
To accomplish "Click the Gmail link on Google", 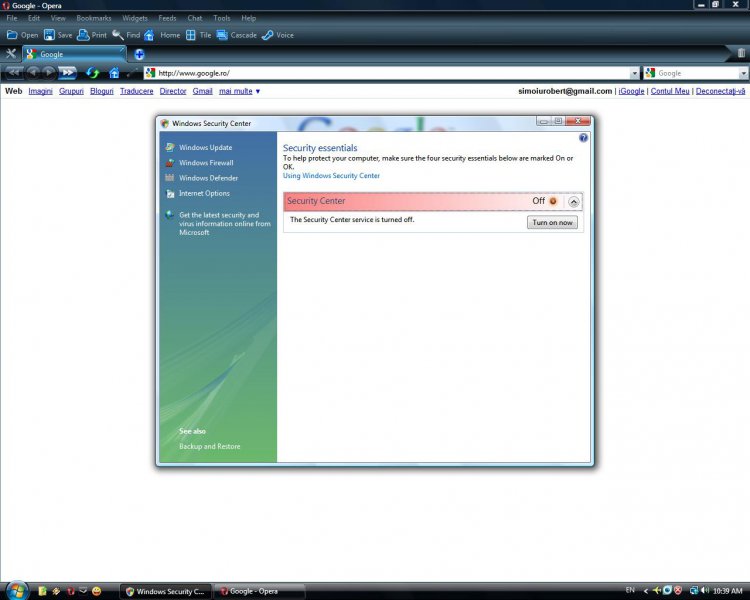I will coord(202,91).
